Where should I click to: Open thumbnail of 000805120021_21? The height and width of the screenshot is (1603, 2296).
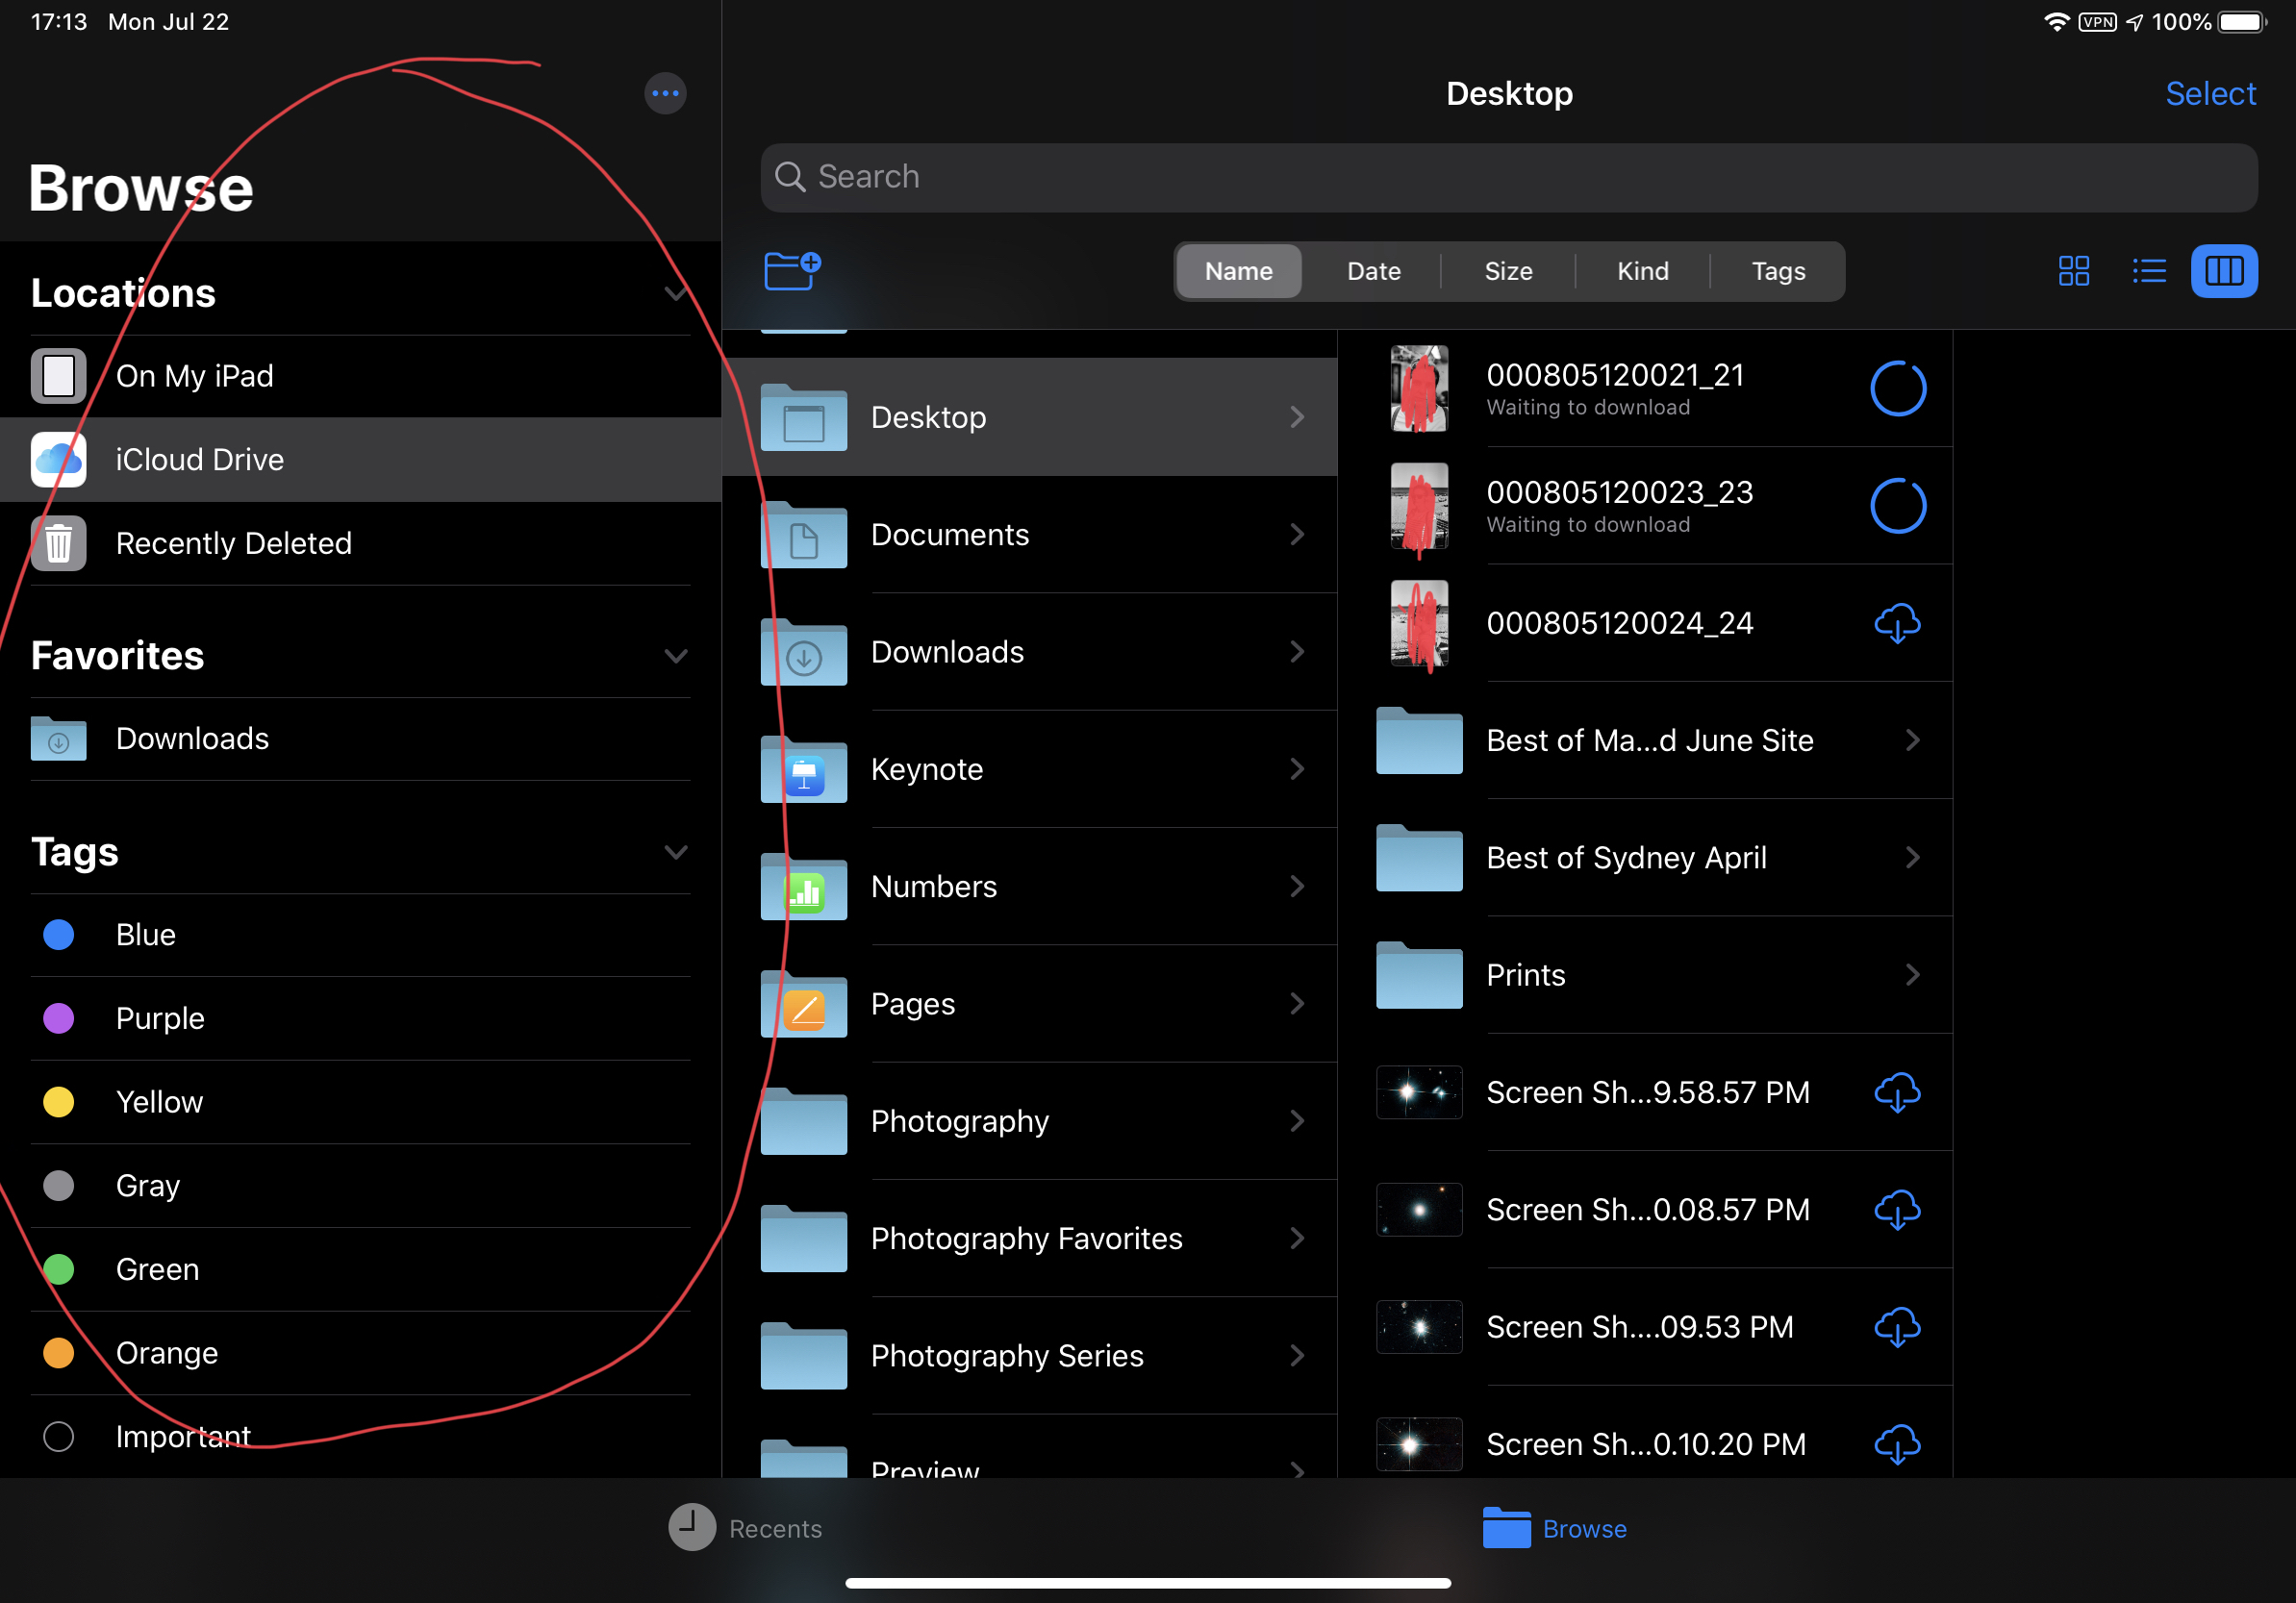click(1419, 388)
